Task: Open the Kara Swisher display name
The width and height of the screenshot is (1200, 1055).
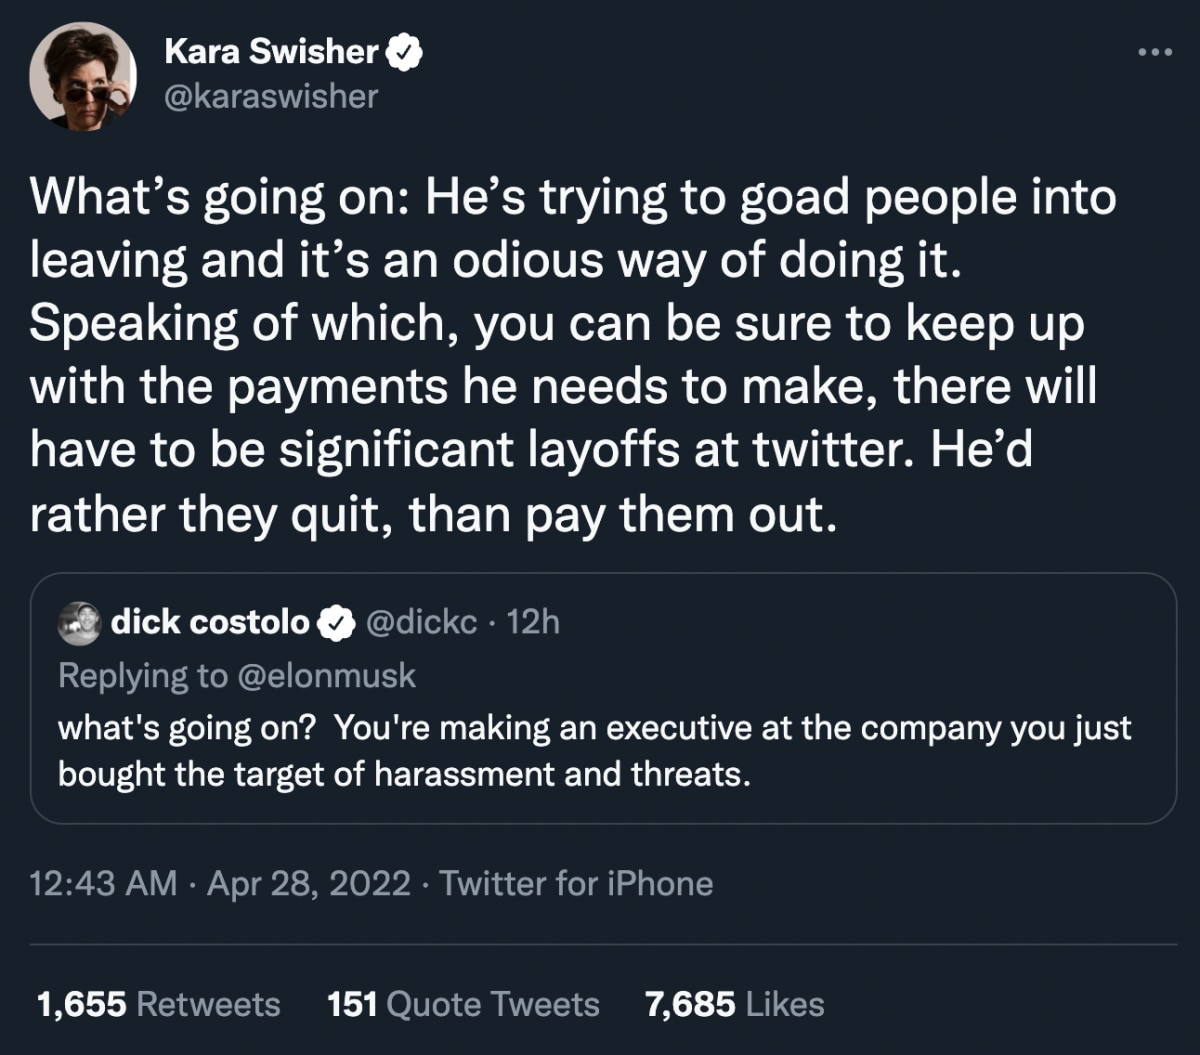Action: [271, 53]
